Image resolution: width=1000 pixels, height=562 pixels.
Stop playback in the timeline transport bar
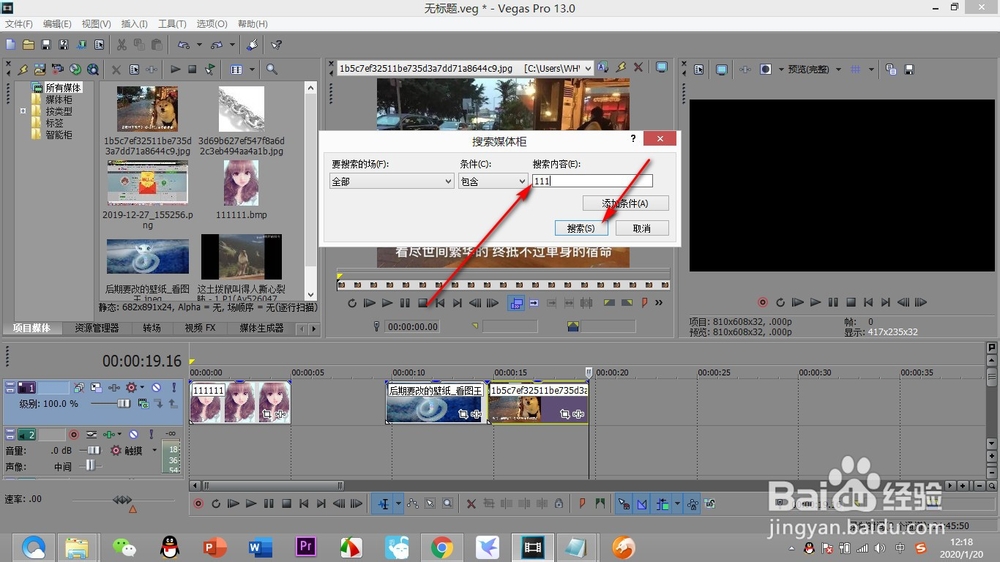[286, 504]
